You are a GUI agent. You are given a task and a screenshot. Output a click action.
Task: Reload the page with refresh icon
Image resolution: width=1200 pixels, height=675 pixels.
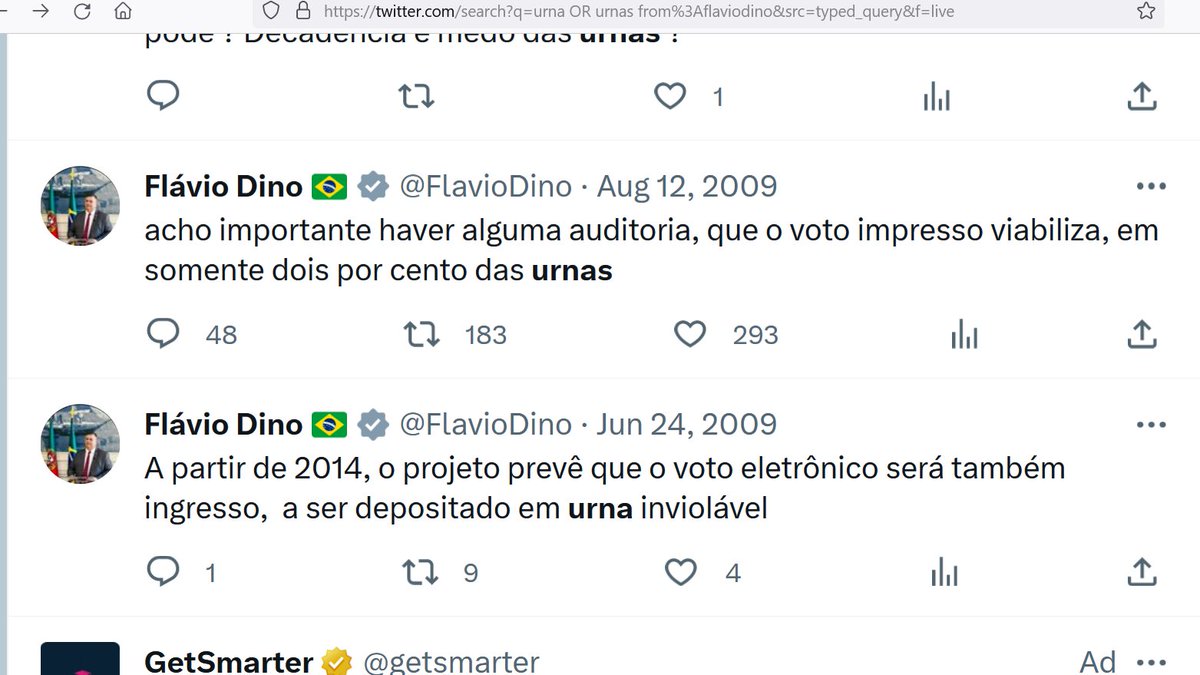coord(82,11)
